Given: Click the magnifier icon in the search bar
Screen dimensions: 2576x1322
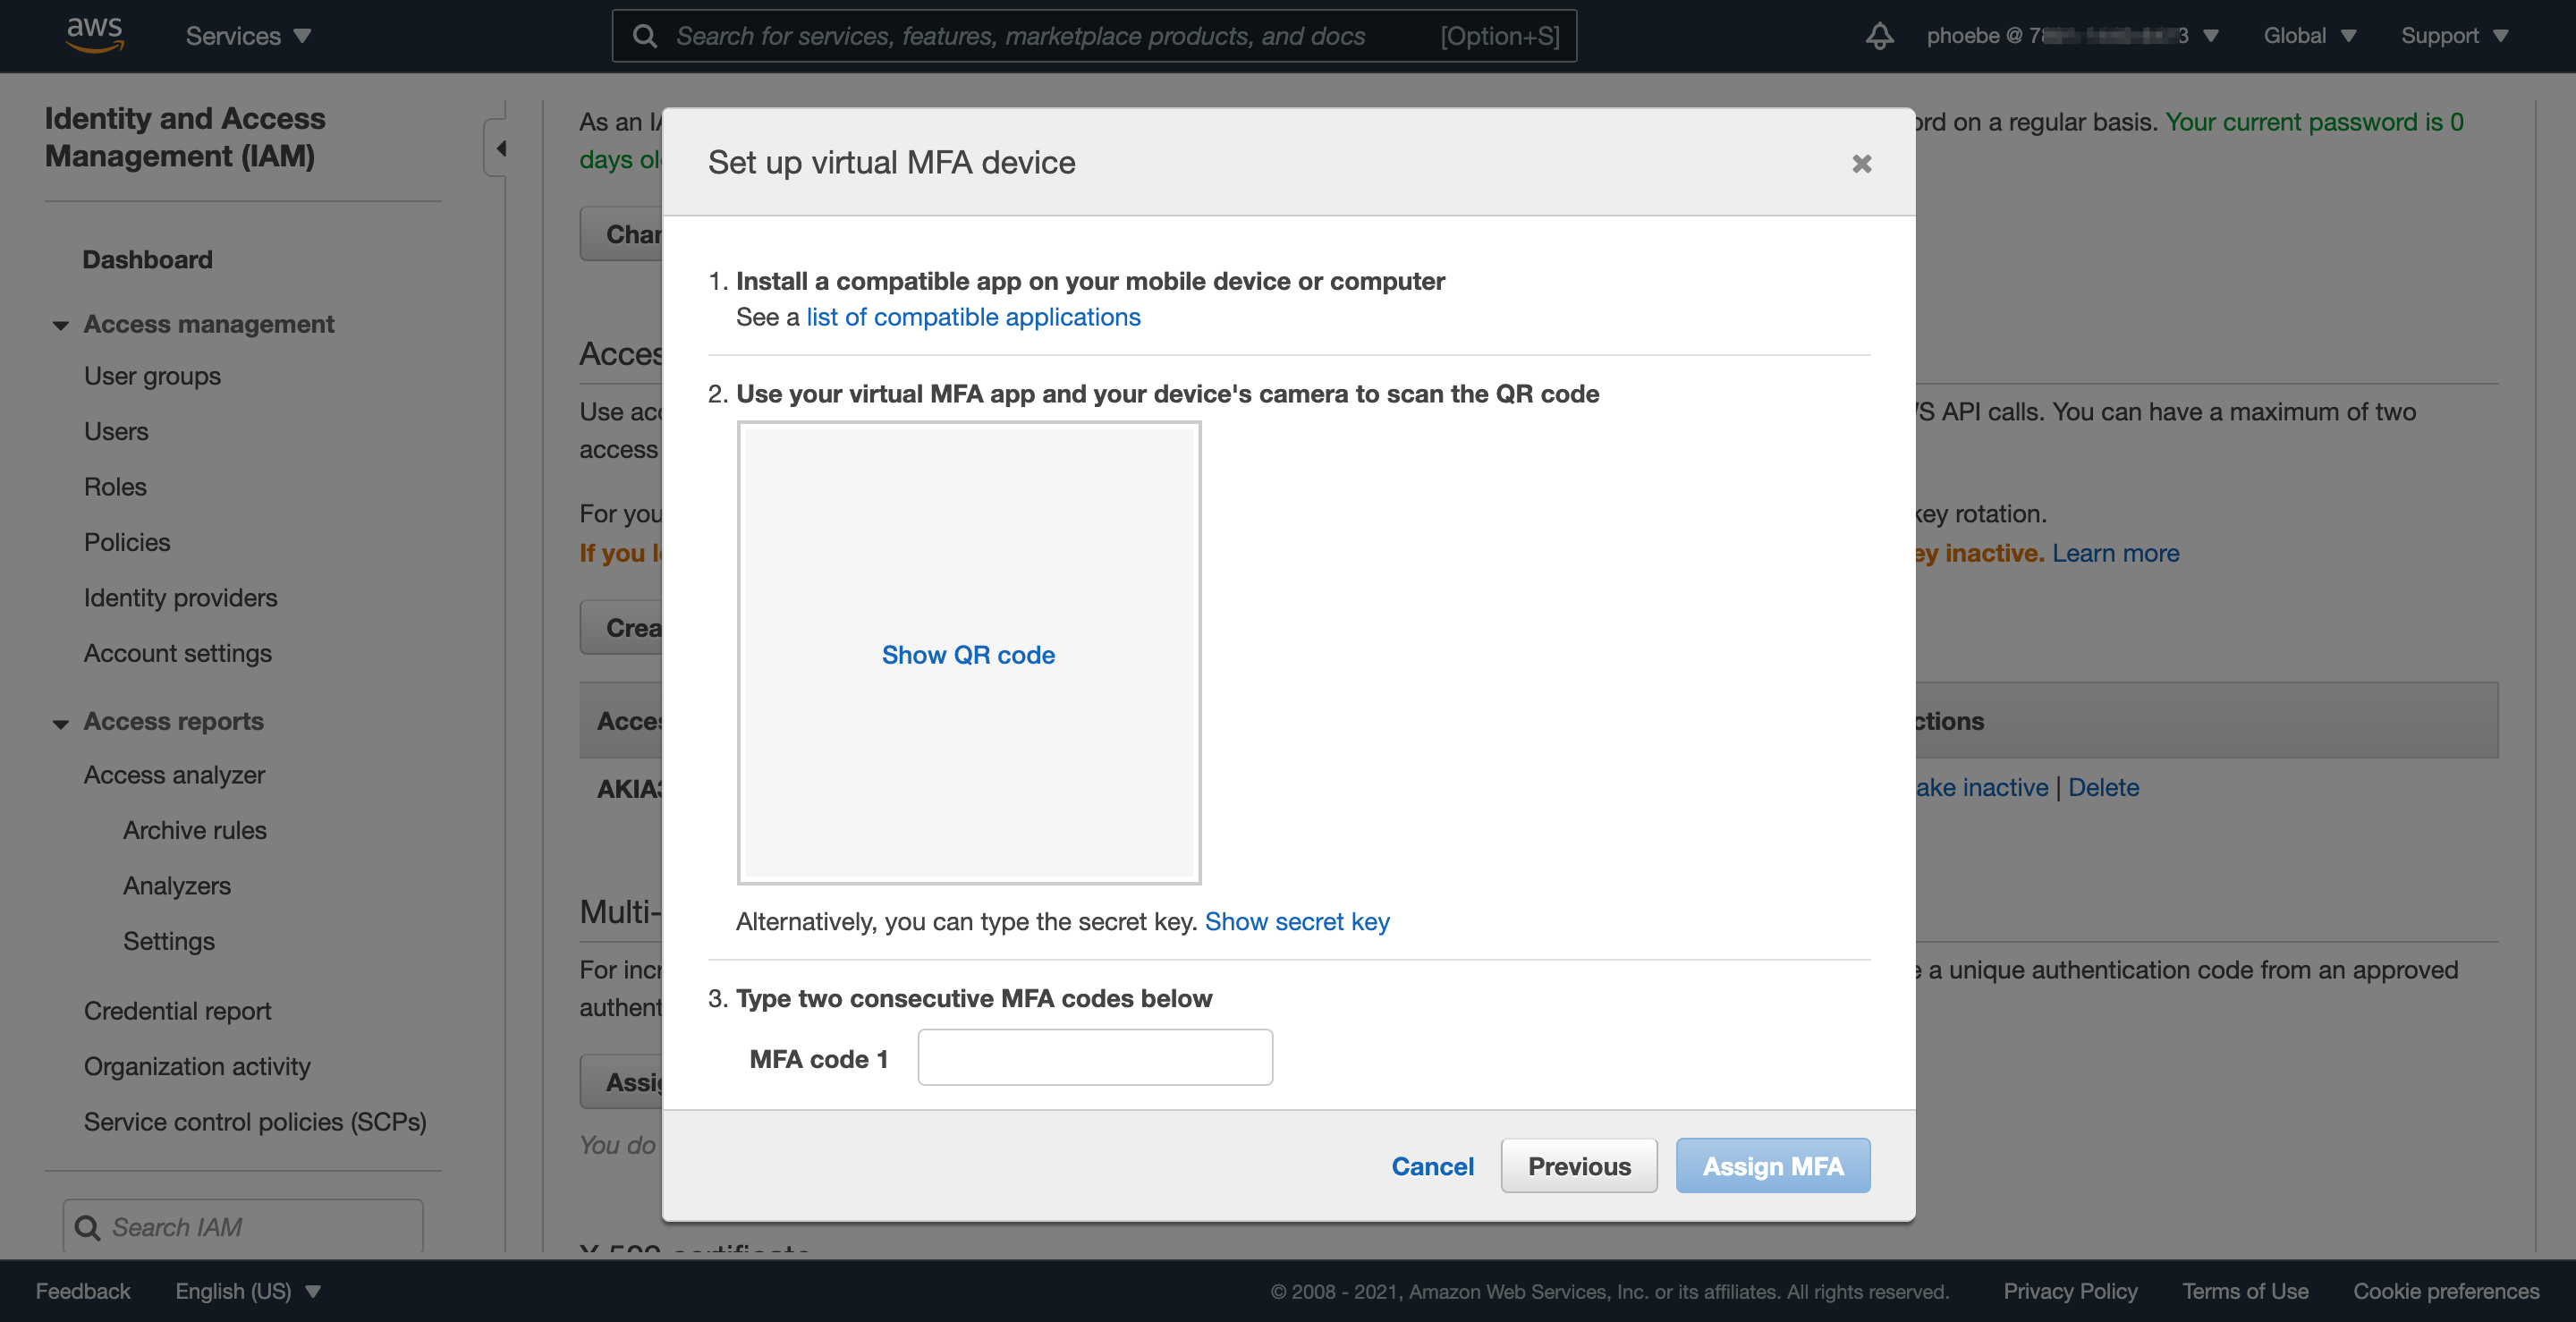Looking at the screenshot, I should pyautogui.click(x=645, y=36).
